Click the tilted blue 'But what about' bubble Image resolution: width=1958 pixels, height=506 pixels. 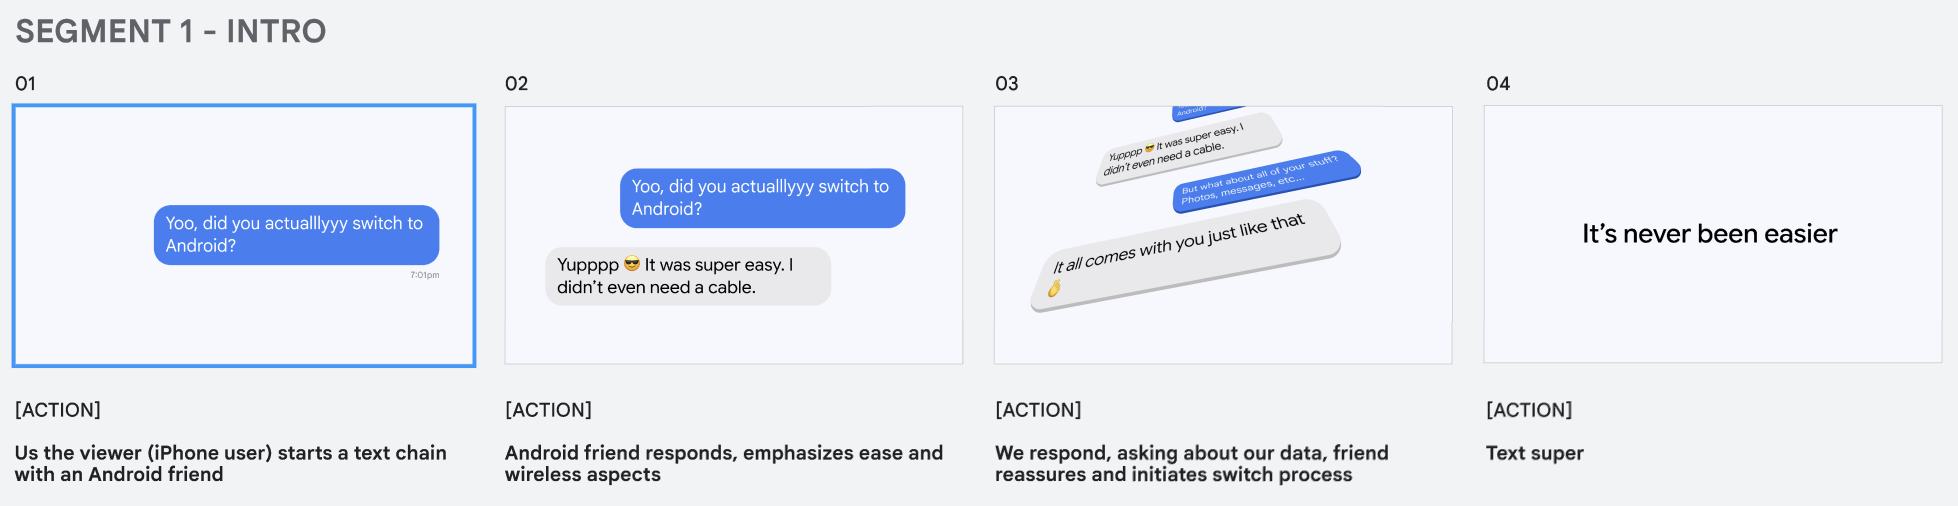[x=1266, y=181]
